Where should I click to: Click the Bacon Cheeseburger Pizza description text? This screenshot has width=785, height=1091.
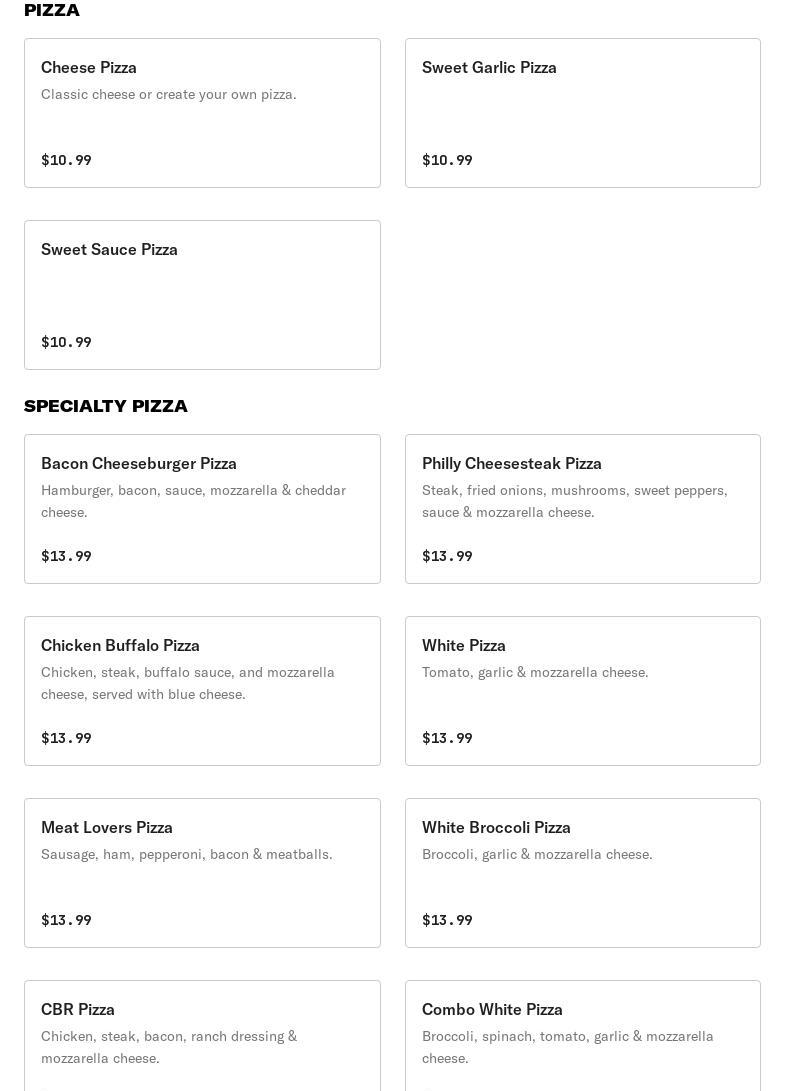(193, 501)
